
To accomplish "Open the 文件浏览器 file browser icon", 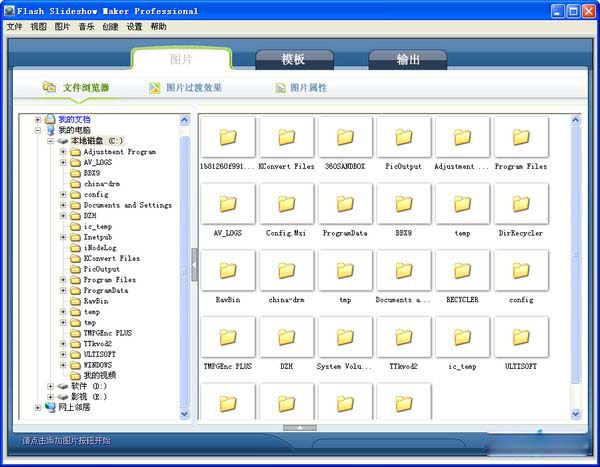I will (49, 88).
